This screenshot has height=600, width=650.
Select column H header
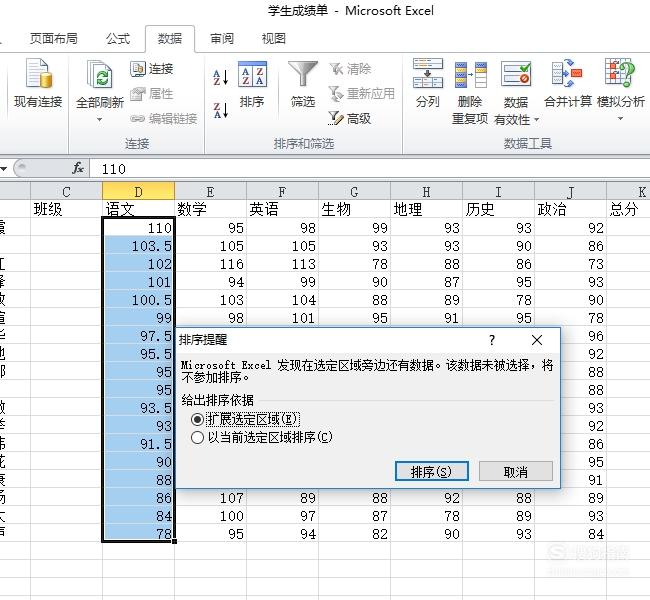tap(426, 191)
